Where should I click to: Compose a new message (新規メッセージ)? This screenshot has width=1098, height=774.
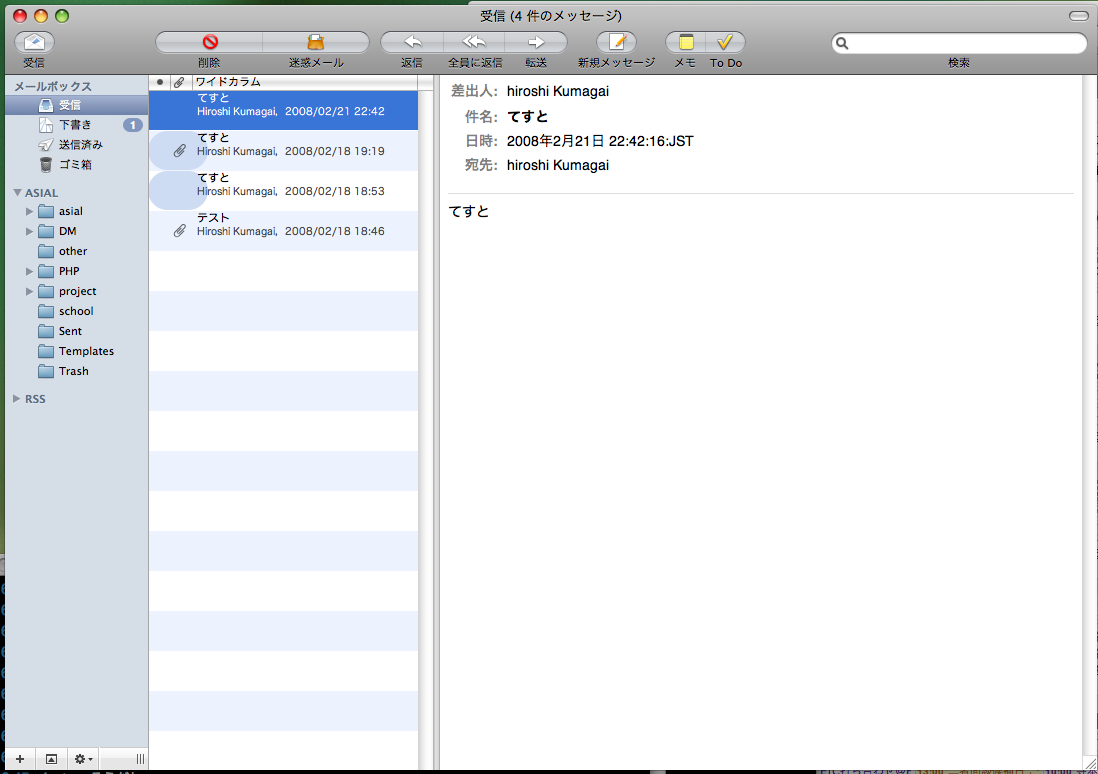point(616,43)
